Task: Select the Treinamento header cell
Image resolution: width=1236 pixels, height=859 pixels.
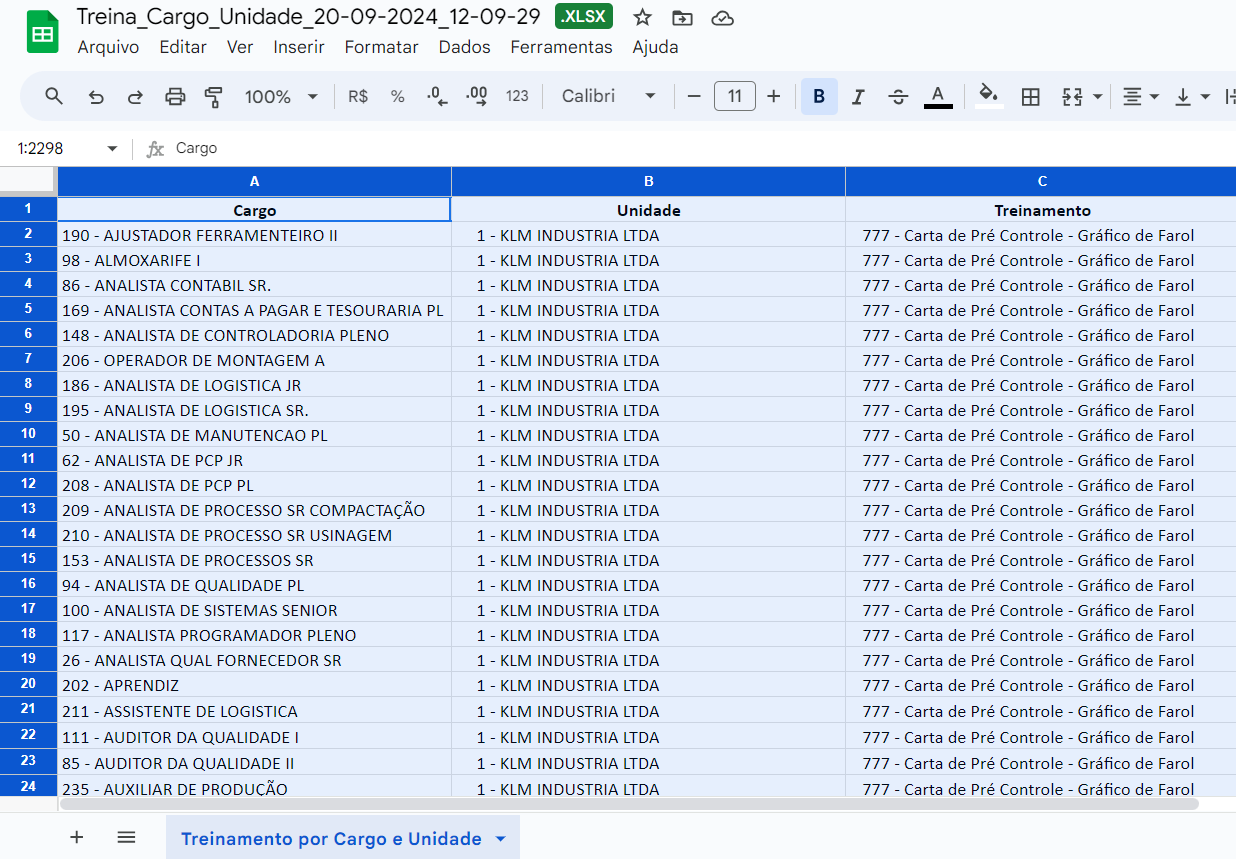Action: coord(1041,210)
